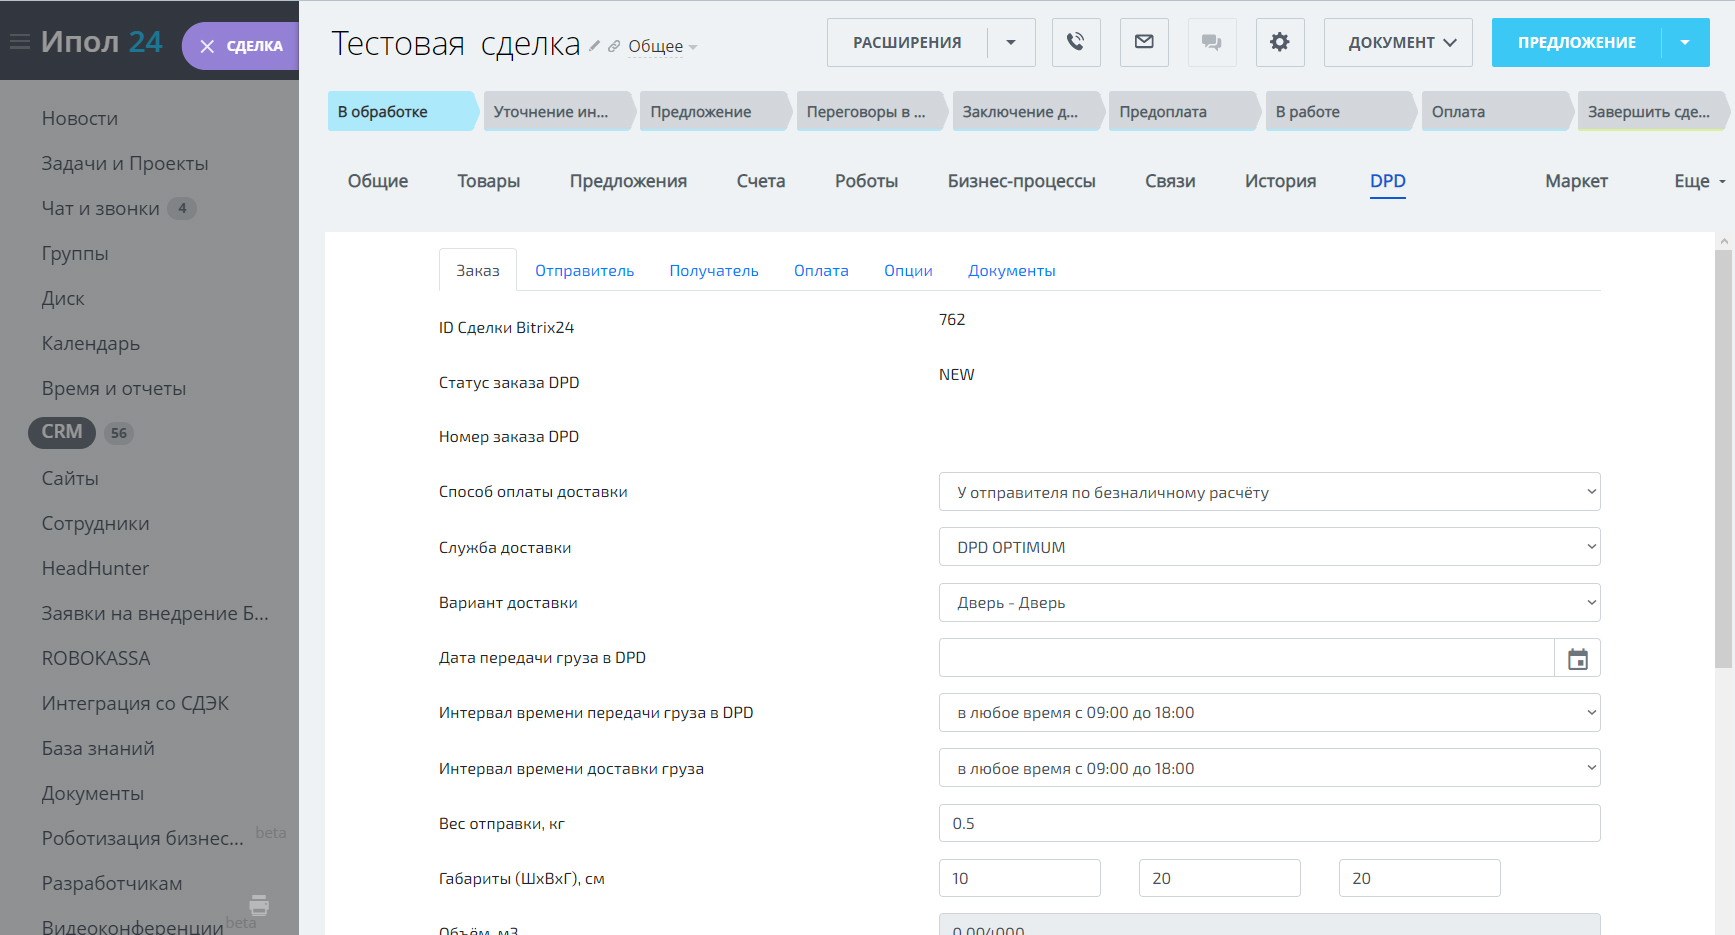The height and width of the screenshot is (935, 1735).
Task: Click the Завершить сде... stage
Action: [x=1653, y=111]
